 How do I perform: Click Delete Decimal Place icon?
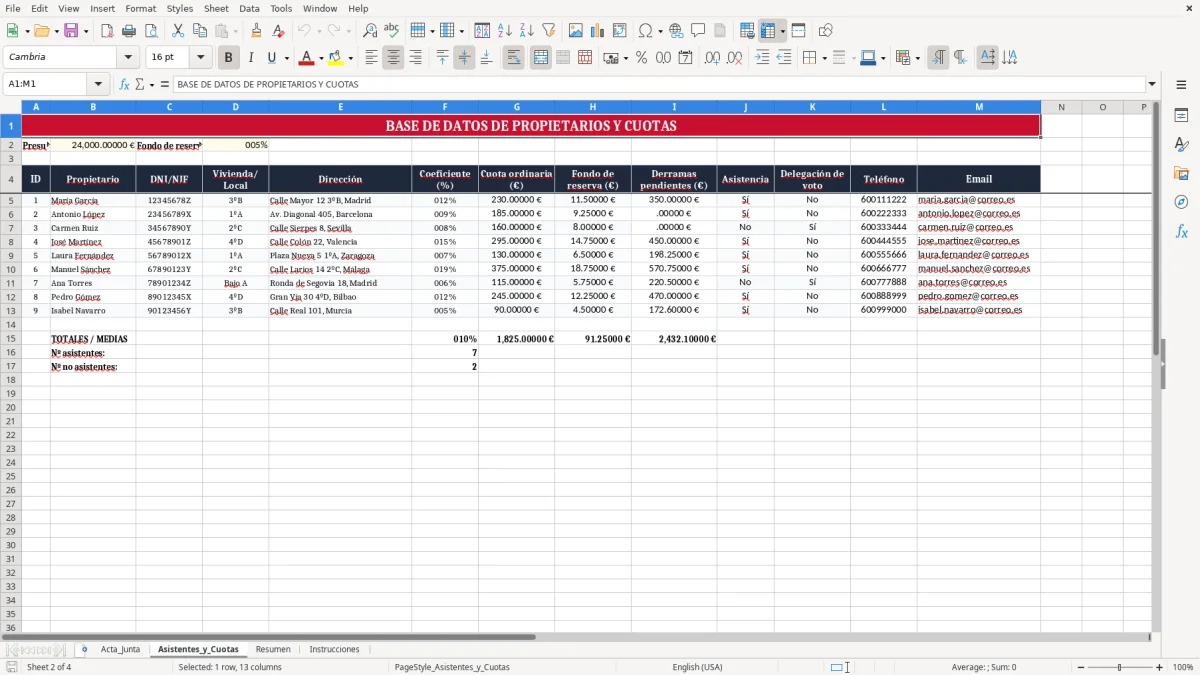(735, 58)
